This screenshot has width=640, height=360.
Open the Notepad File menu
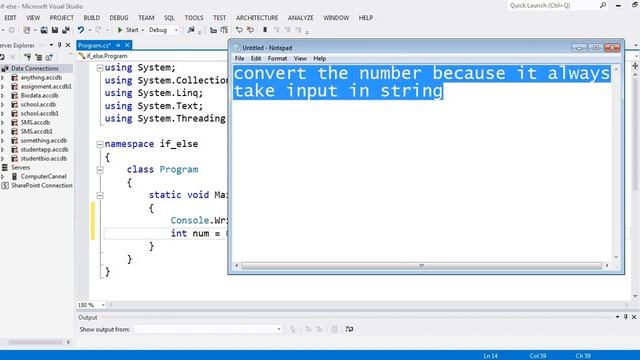click(239, 58)
